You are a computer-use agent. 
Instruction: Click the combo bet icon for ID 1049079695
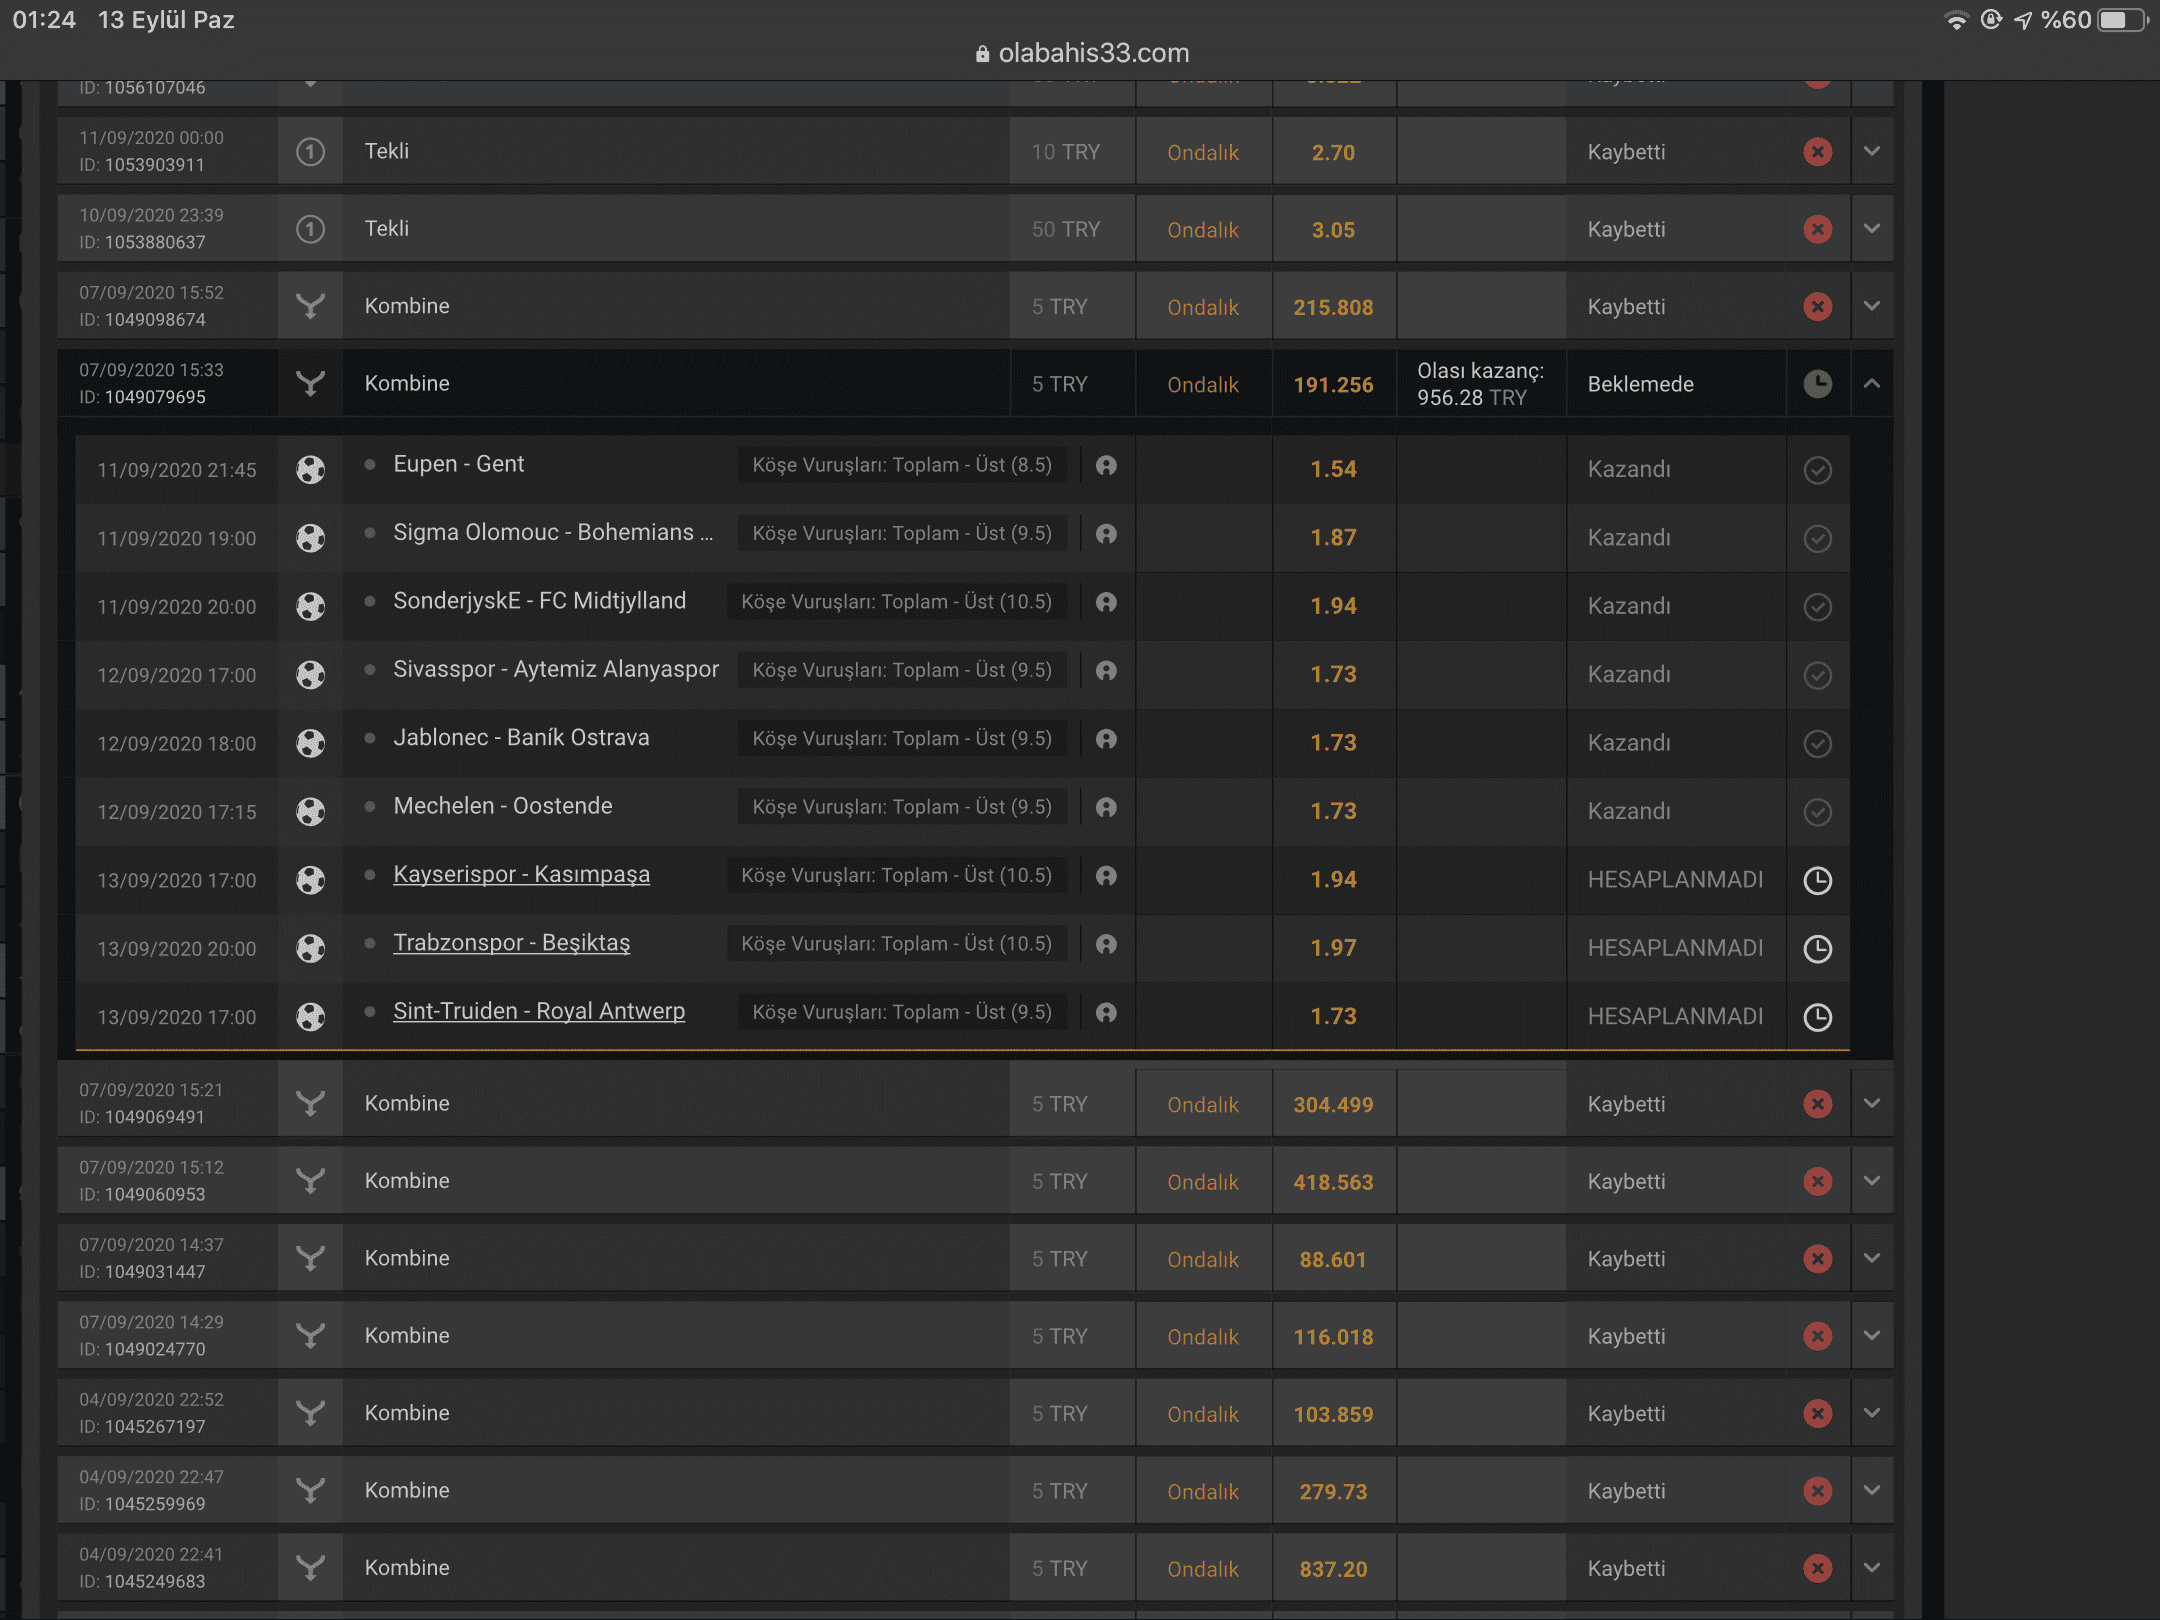click(311, 384)
